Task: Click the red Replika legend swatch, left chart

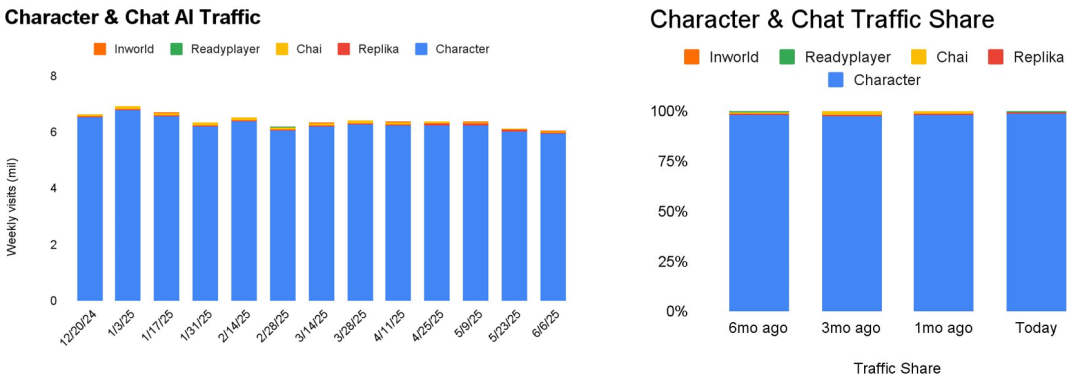Action: click(x=344, y=49)
